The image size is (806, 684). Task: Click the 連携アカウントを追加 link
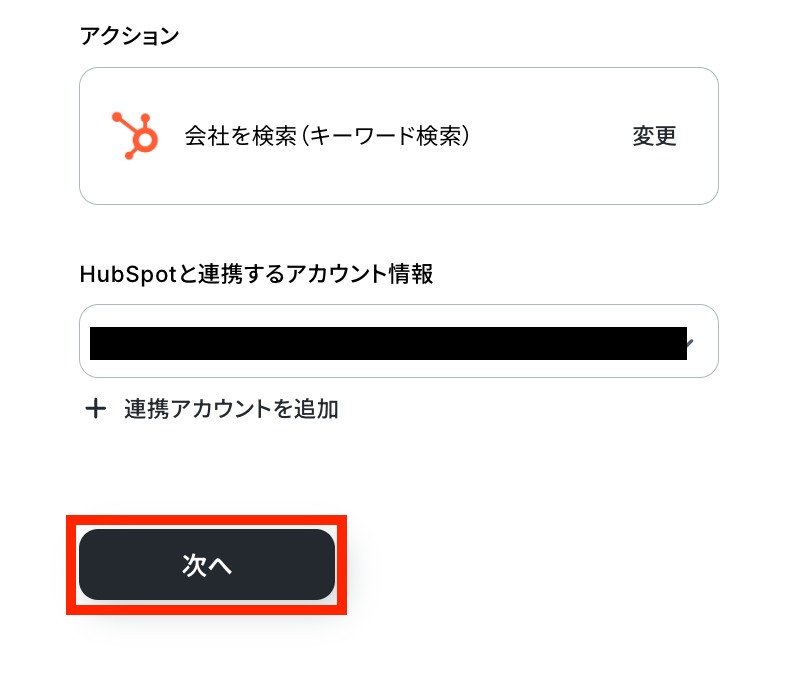(x=231, y=409)
